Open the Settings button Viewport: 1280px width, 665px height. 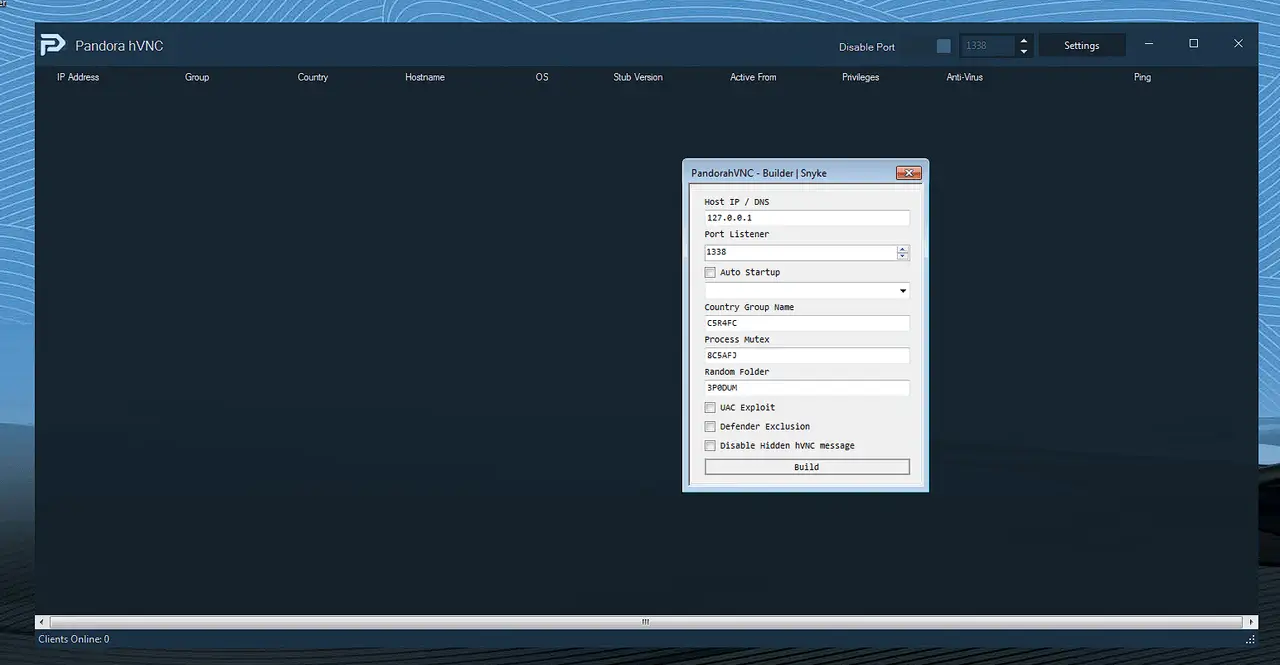coord(1081,46)
